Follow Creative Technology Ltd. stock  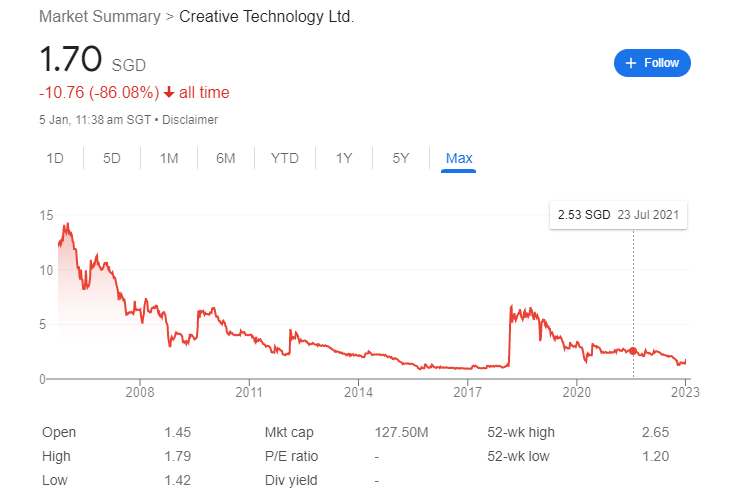click(652, 63)
